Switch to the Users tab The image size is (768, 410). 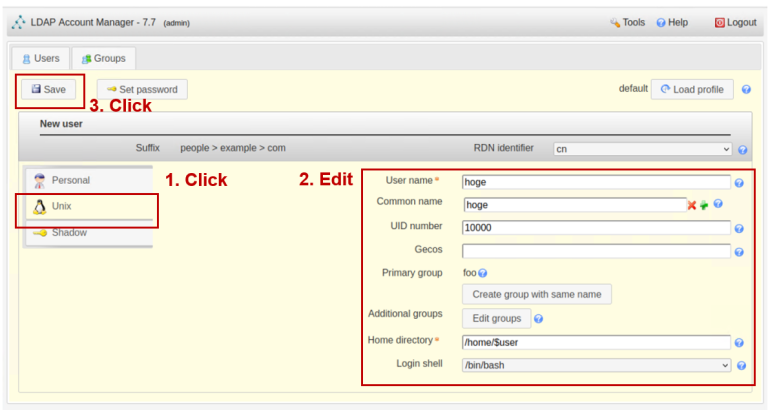tap(41, 59)
